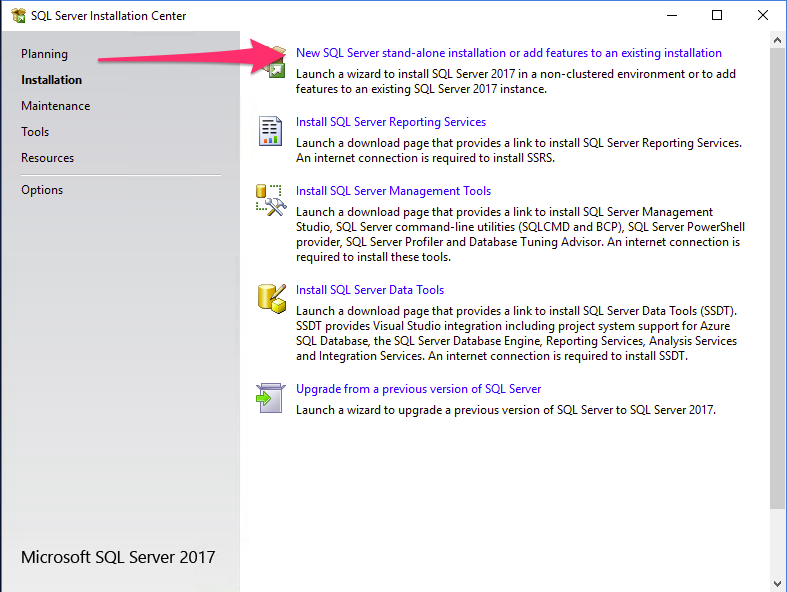
Task: Click the scrollbar down arrow
Action: (x=777, y=584)
